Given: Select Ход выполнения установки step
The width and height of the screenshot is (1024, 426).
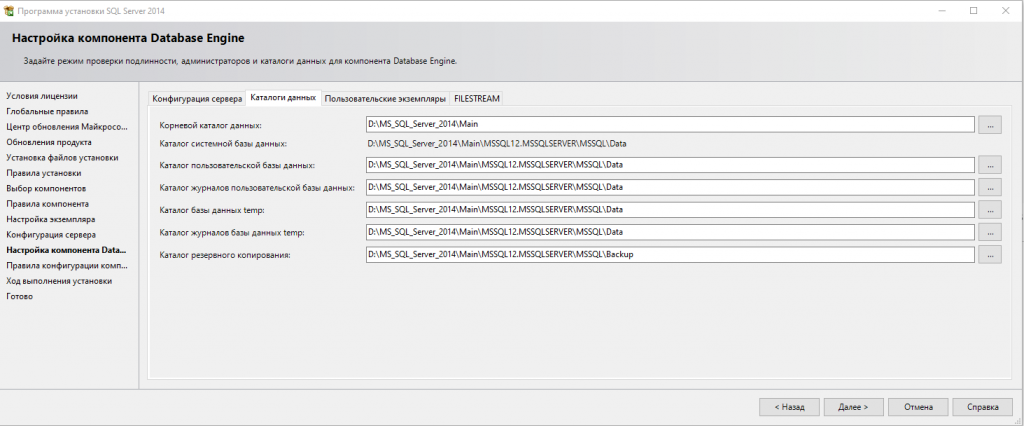Looking at the screenshot, I should pyautogui.click(x=59, y=281).
